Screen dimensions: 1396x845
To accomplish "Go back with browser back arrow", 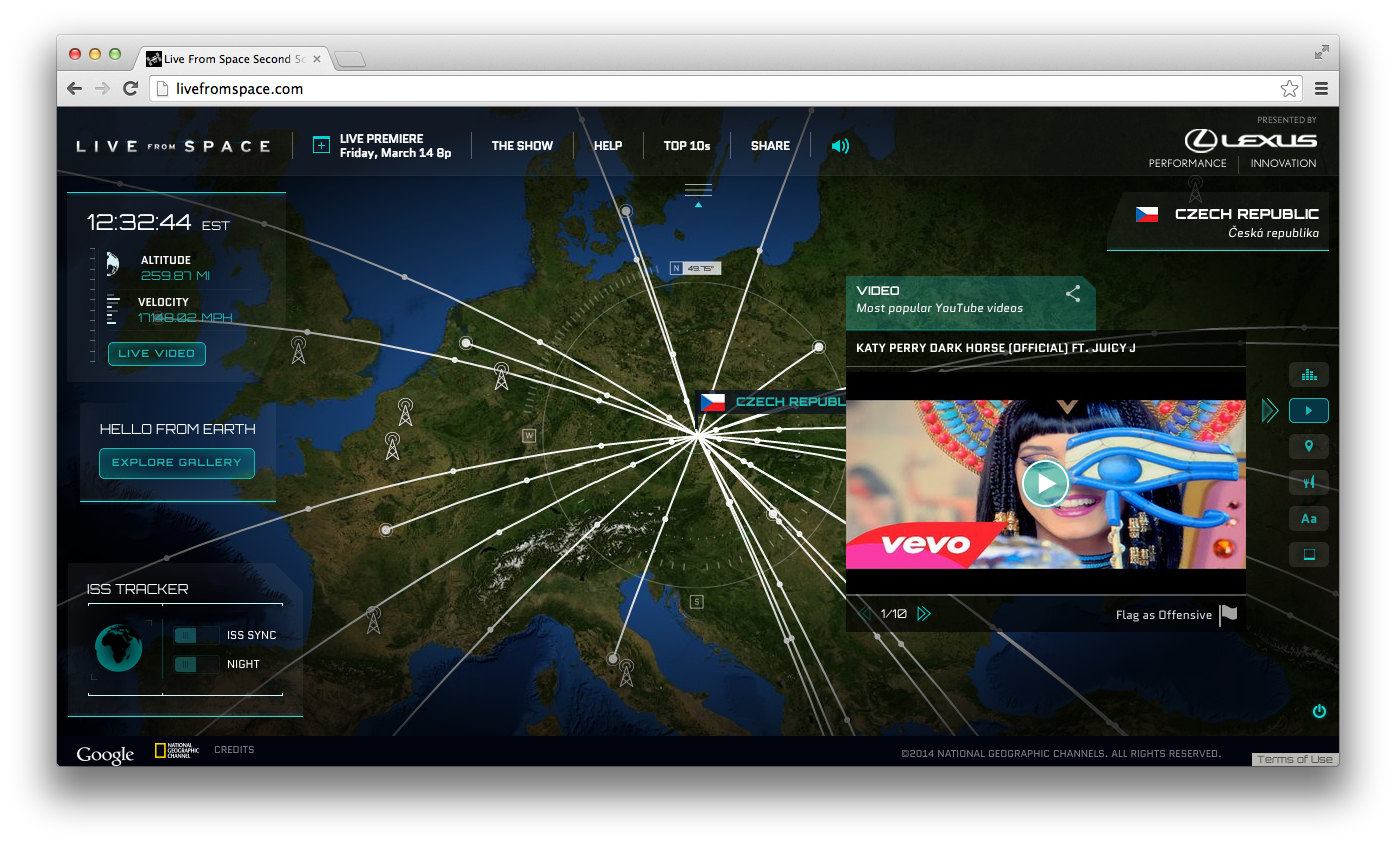I will coord(75,89).
